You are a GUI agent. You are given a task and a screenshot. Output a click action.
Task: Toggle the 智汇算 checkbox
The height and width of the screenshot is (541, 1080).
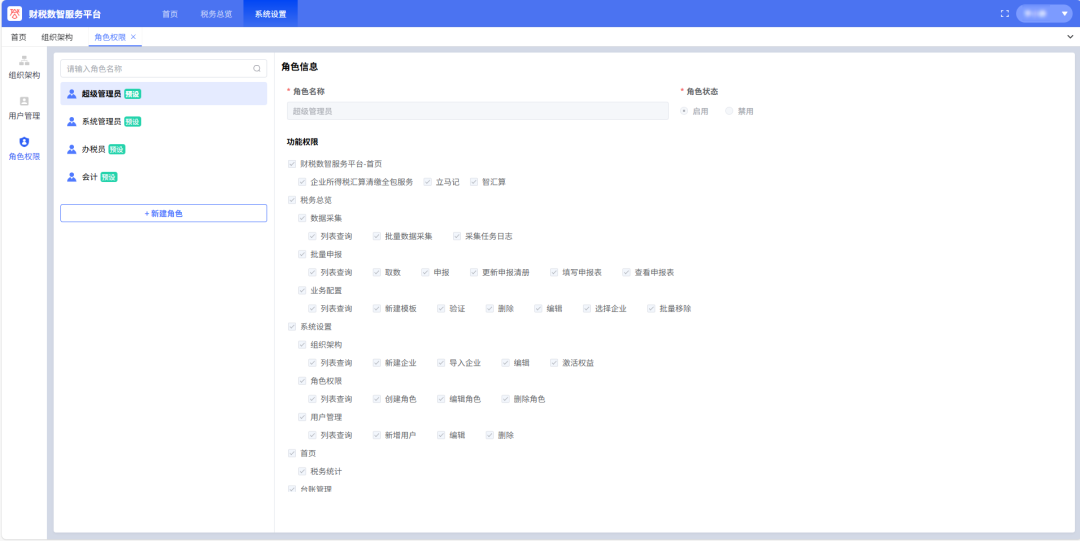[x=473, y=182]
